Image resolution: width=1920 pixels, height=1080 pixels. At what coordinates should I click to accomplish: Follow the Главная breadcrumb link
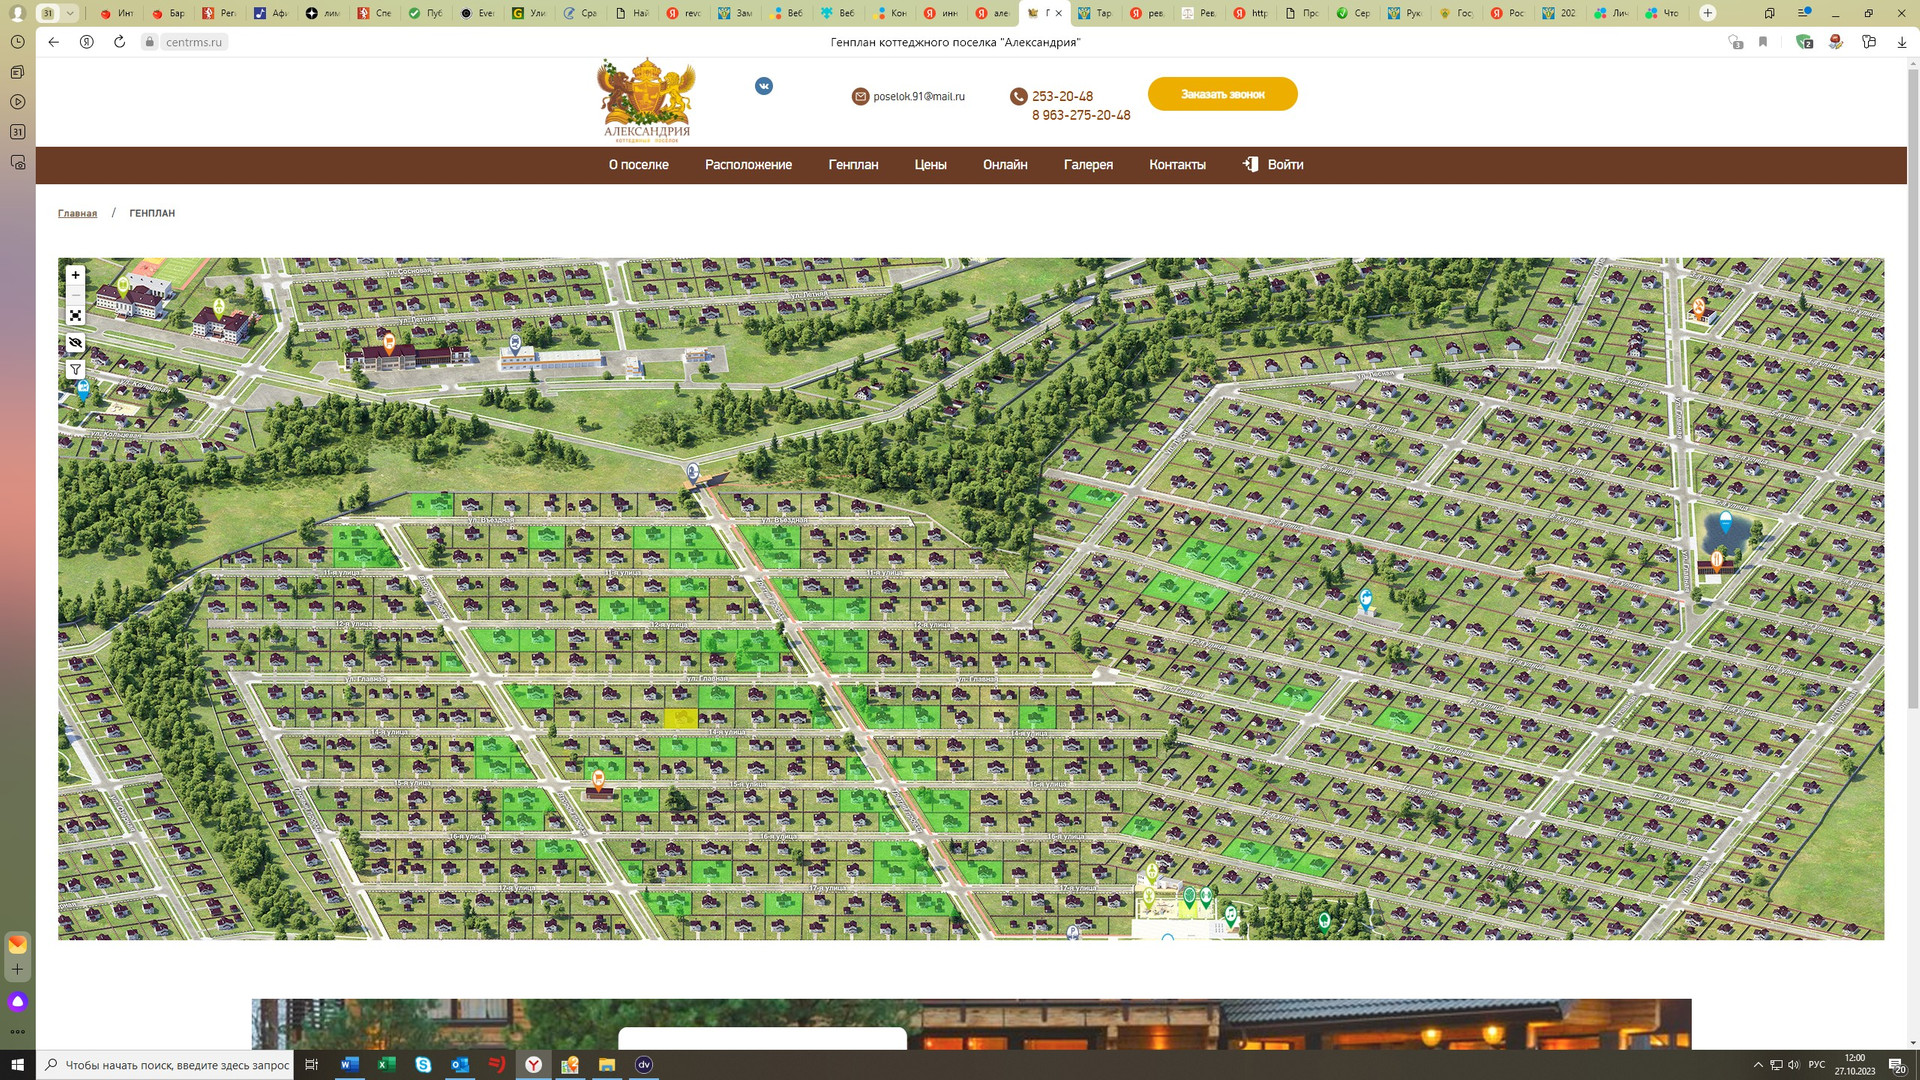tap(77, 213)
